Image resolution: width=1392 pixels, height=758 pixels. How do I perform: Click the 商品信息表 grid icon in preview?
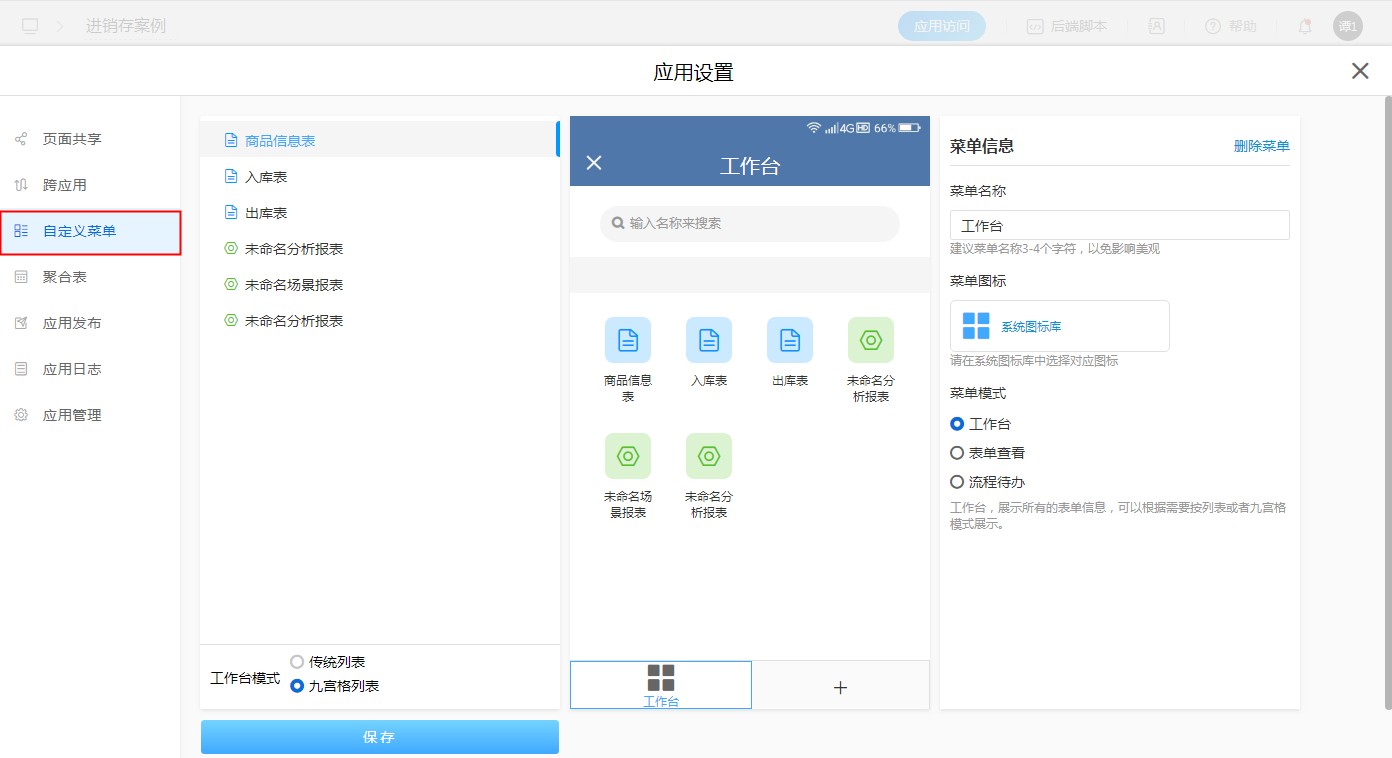click(x=627, y=340)
